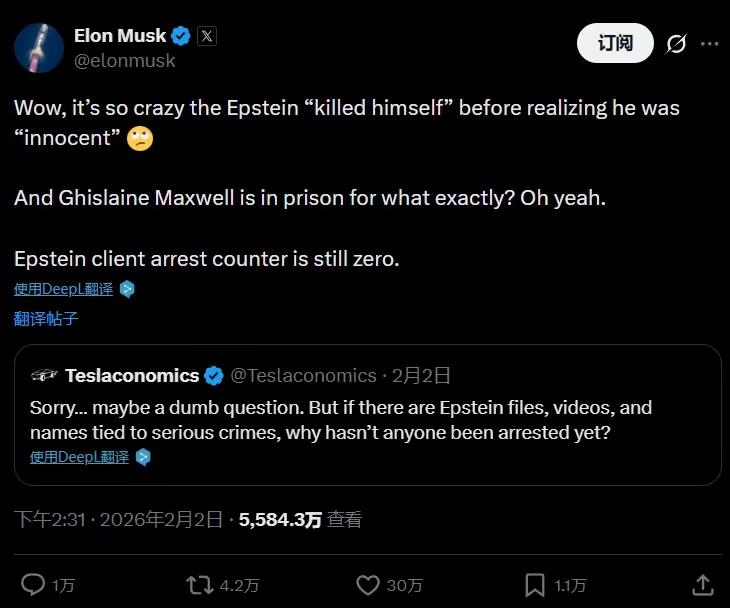Click the @elonmusk handle
Viewport: 730px width, 608px height.
click(124, 61)
